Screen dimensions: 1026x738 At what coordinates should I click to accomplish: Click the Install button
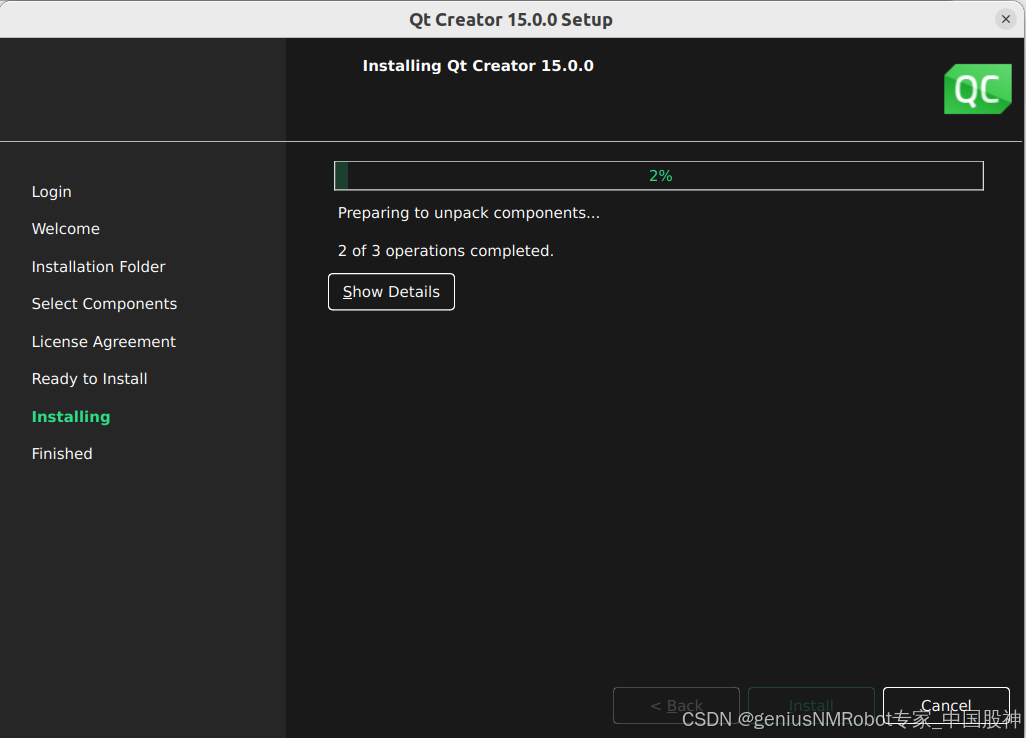pos(811,705)
